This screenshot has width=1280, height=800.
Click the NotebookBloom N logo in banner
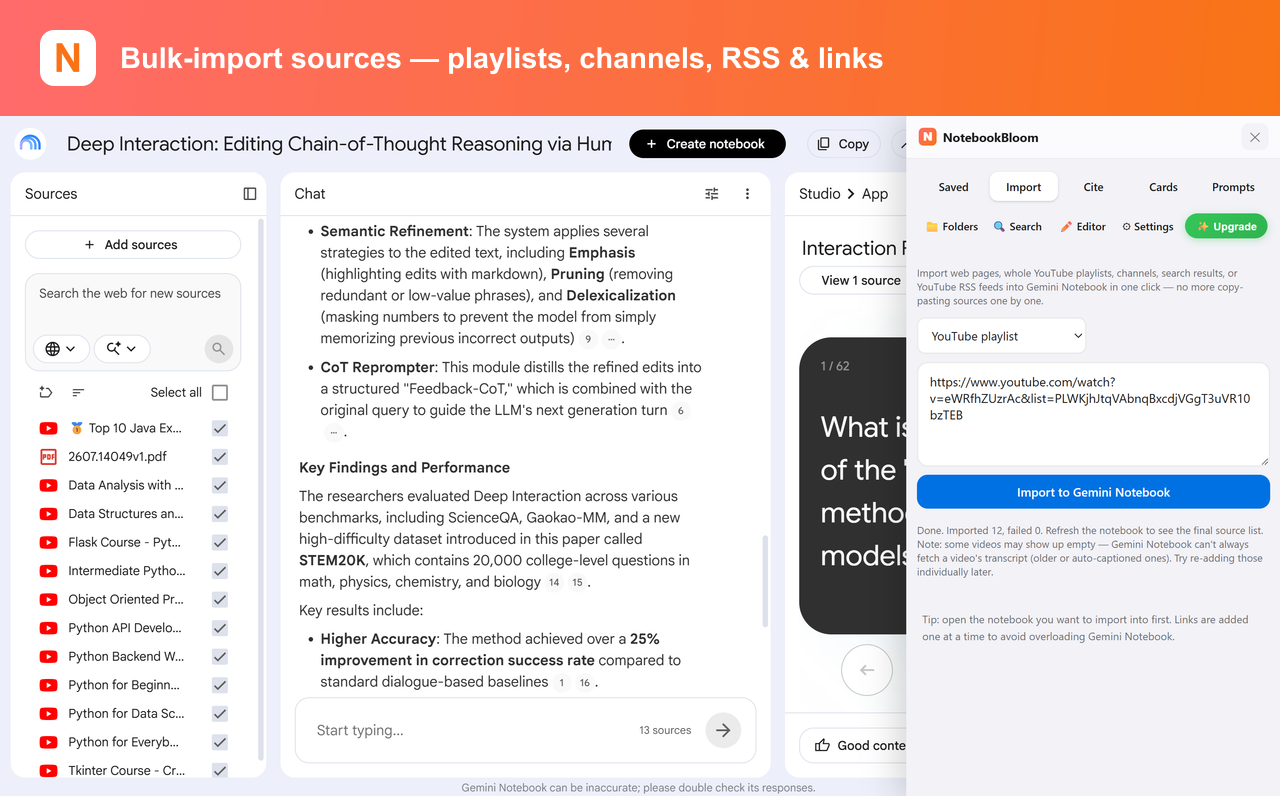[68, 58]
